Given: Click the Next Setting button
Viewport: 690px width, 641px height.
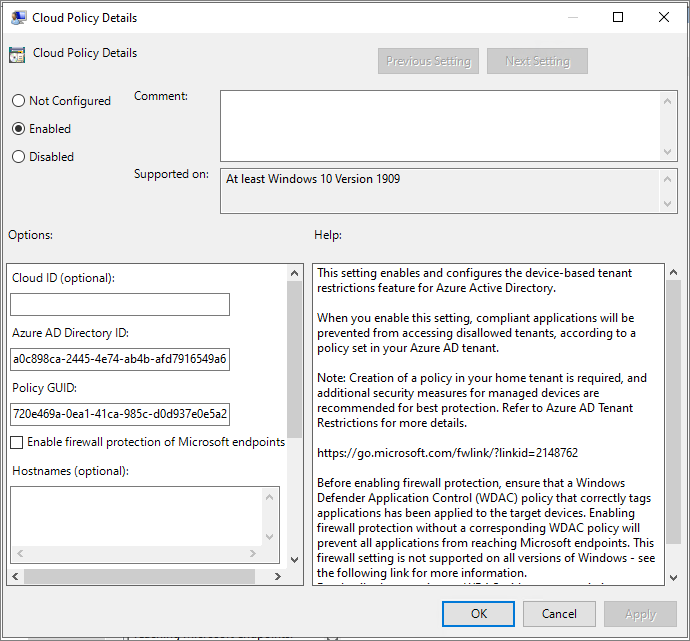Looking at the screenshot, I should pos(537,61).
